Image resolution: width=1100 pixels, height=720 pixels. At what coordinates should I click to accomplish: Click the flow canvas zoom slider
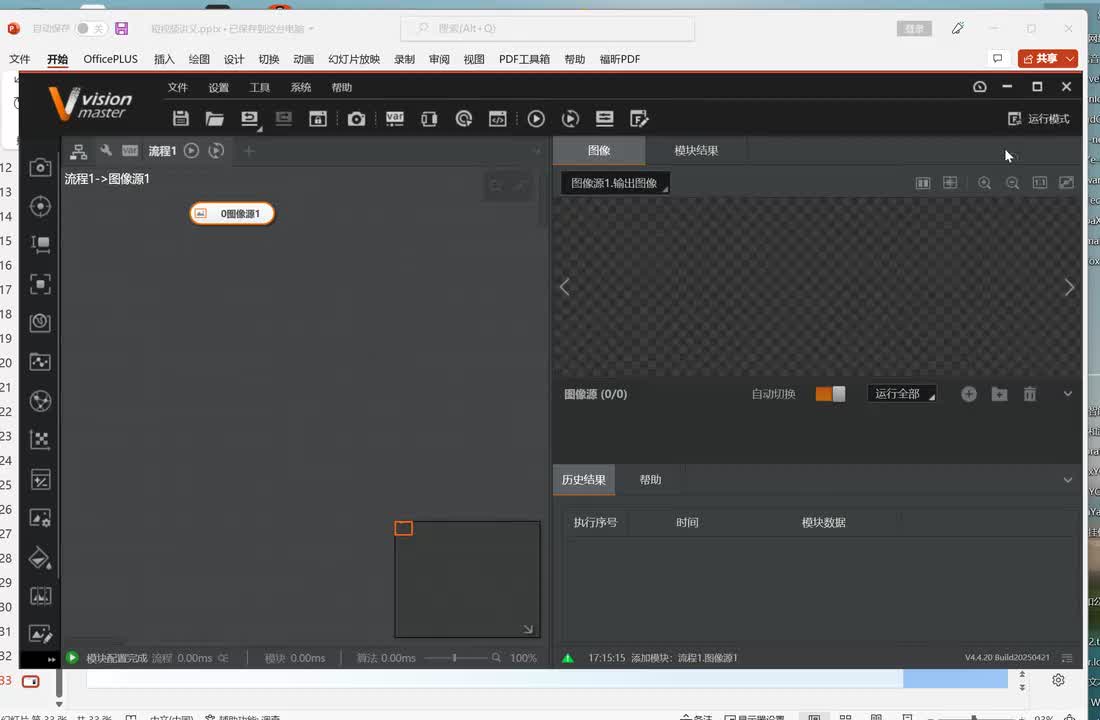(x=455, y=658)
